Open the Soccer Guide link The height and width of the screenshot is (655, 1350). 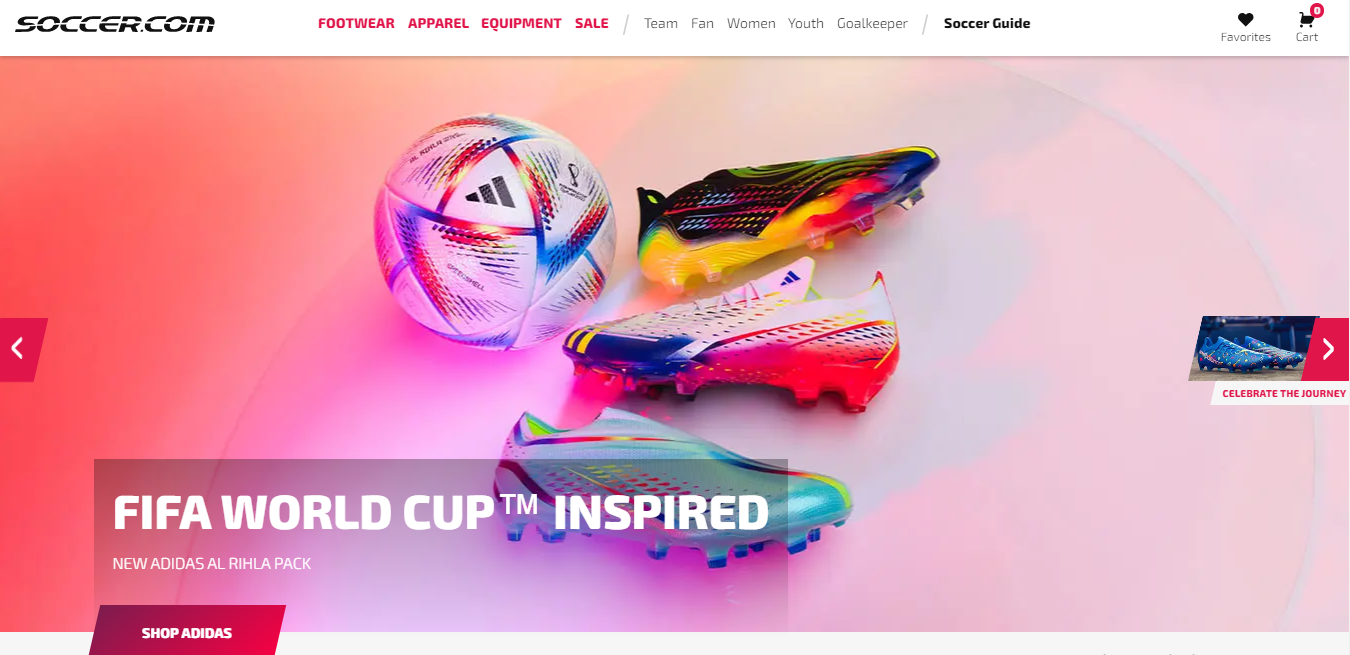[x=987, y=23]
